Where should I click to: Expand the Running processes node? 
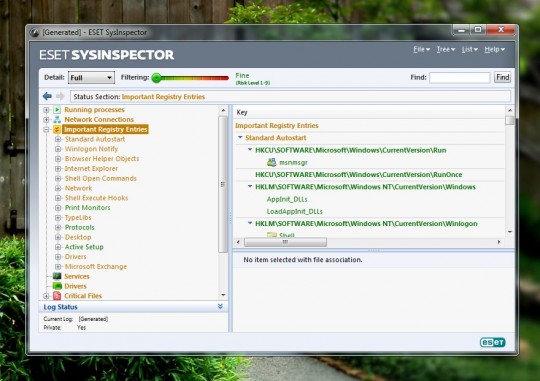click(46, 110)
